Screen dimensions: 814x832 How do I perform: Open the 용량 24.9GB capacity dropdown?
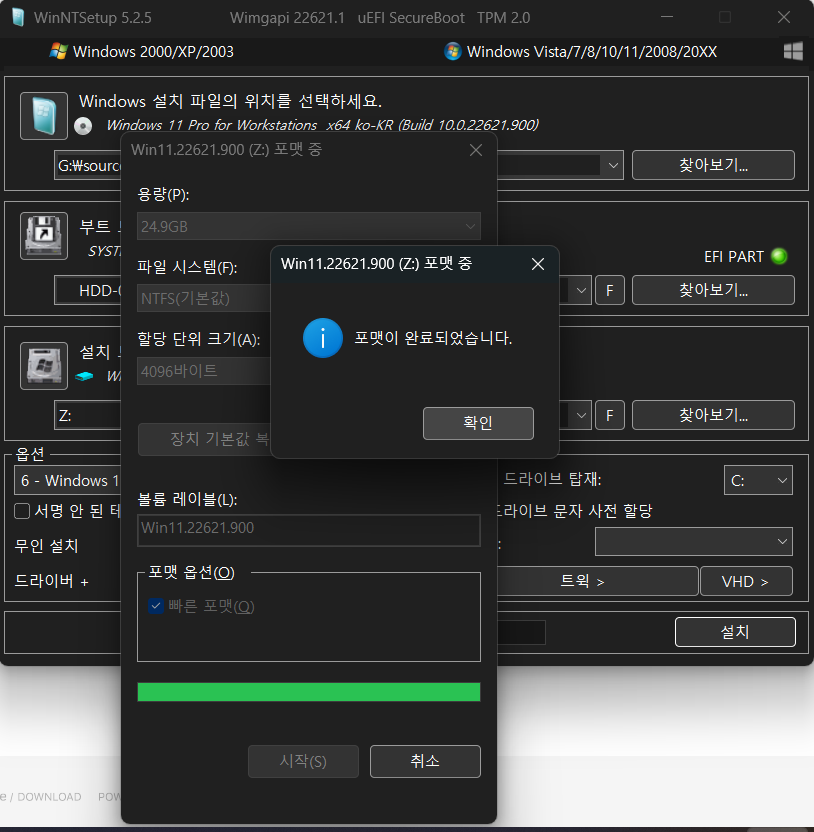click(x=309, y=227)
